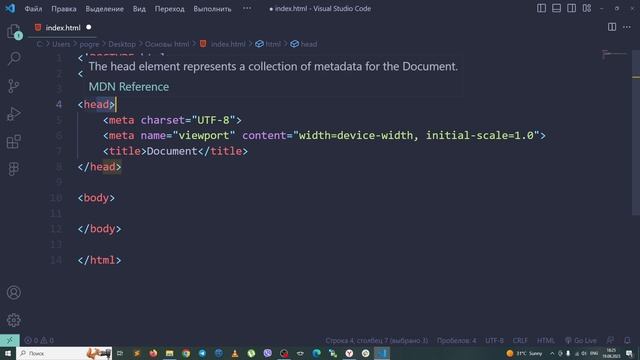Open the Переход menu
640x360 pixels.
point(169,9)
